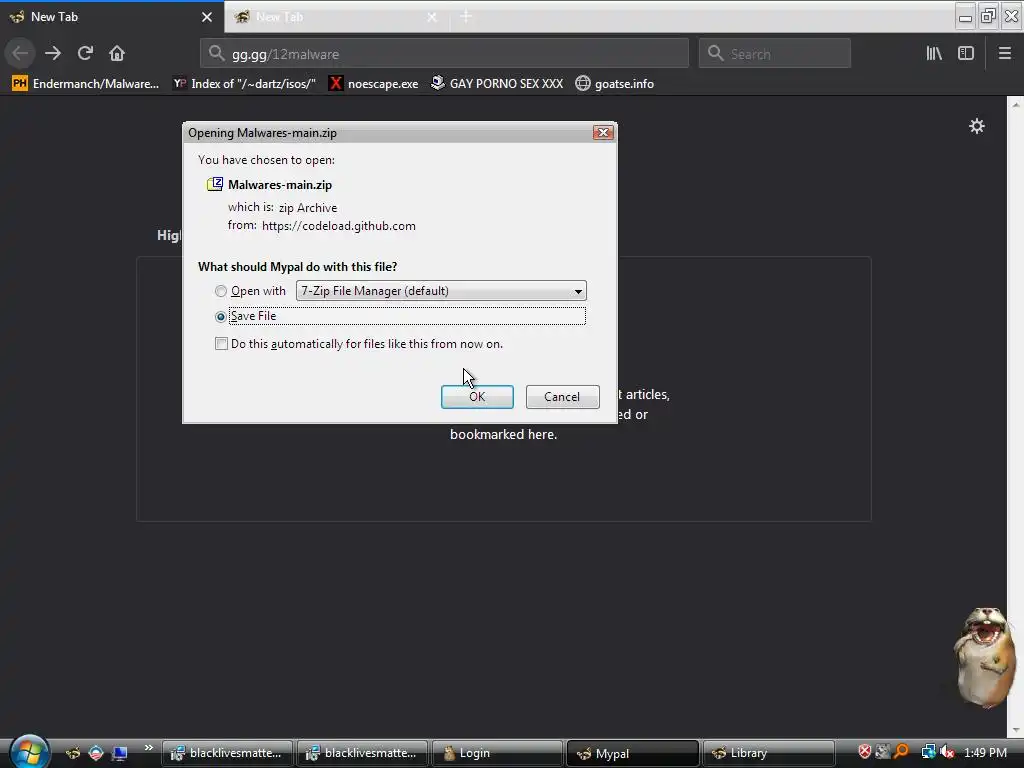Click the Back arrow in browser toolbar
The height and width of the screenshot is (768, 1024).
[20, 53]
